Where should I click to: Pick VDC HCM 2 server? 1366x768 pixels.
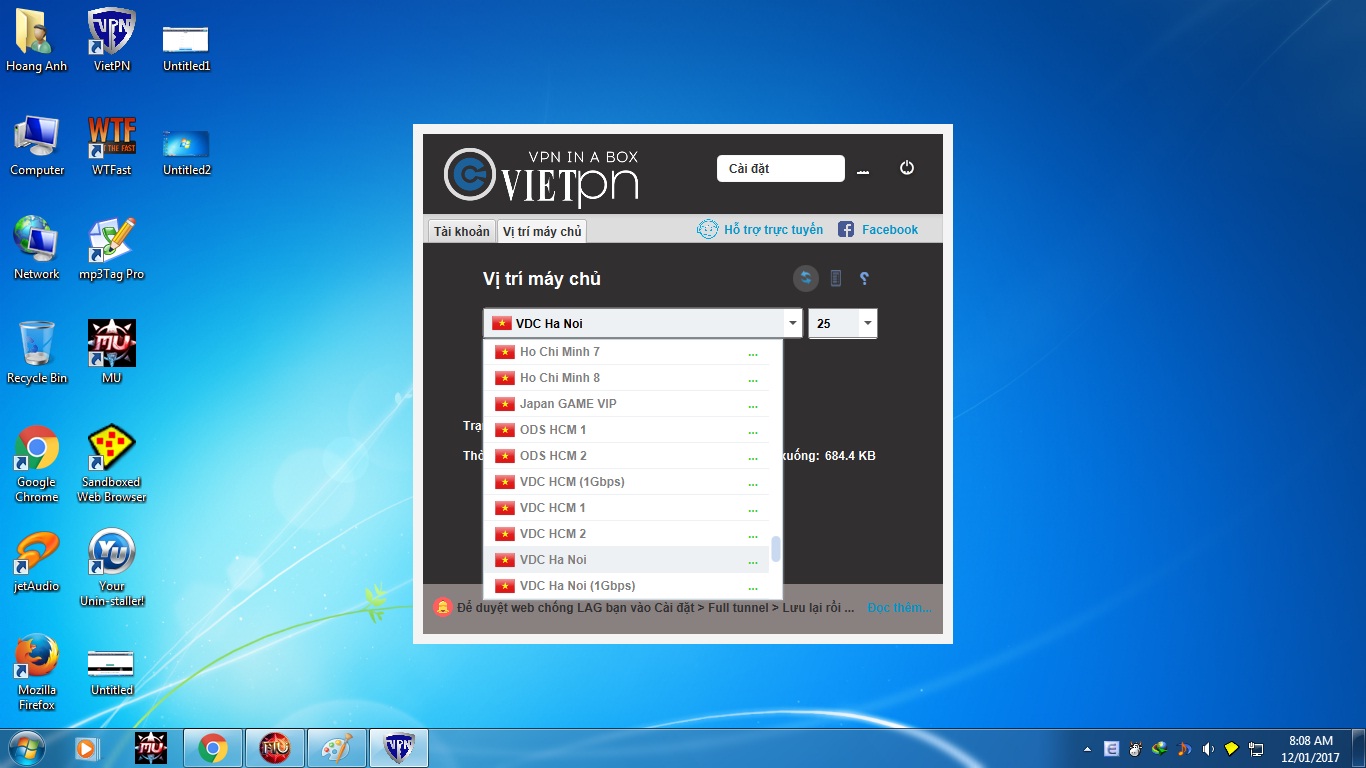coord(627,534)
